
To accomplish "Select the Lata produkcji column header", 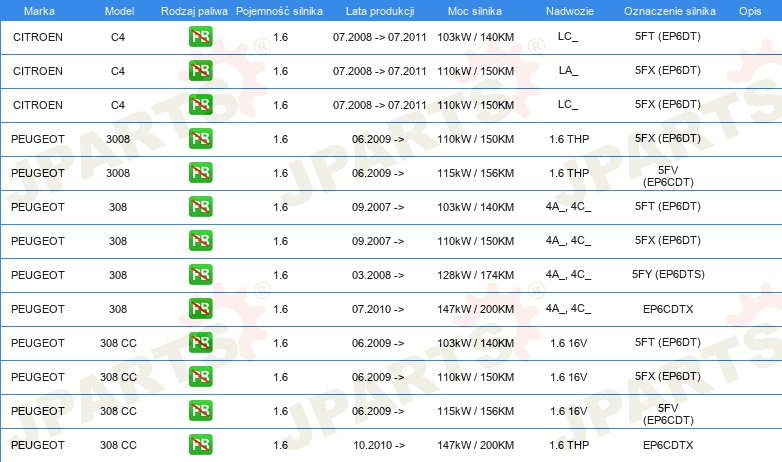I will click(x=380, y=11).
